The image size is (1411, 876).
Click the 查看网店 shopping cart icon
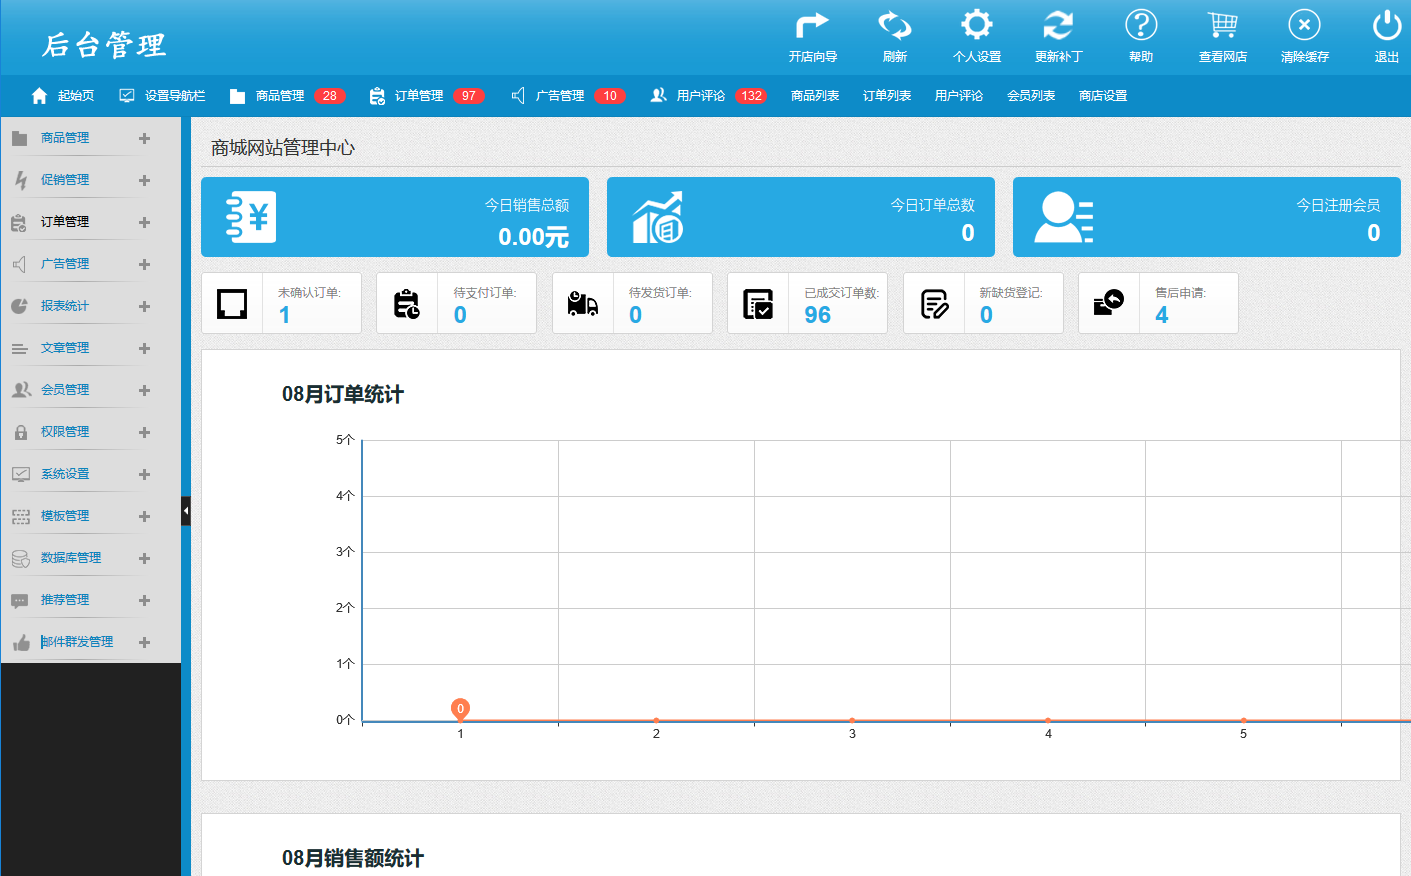pos(1222,25)
